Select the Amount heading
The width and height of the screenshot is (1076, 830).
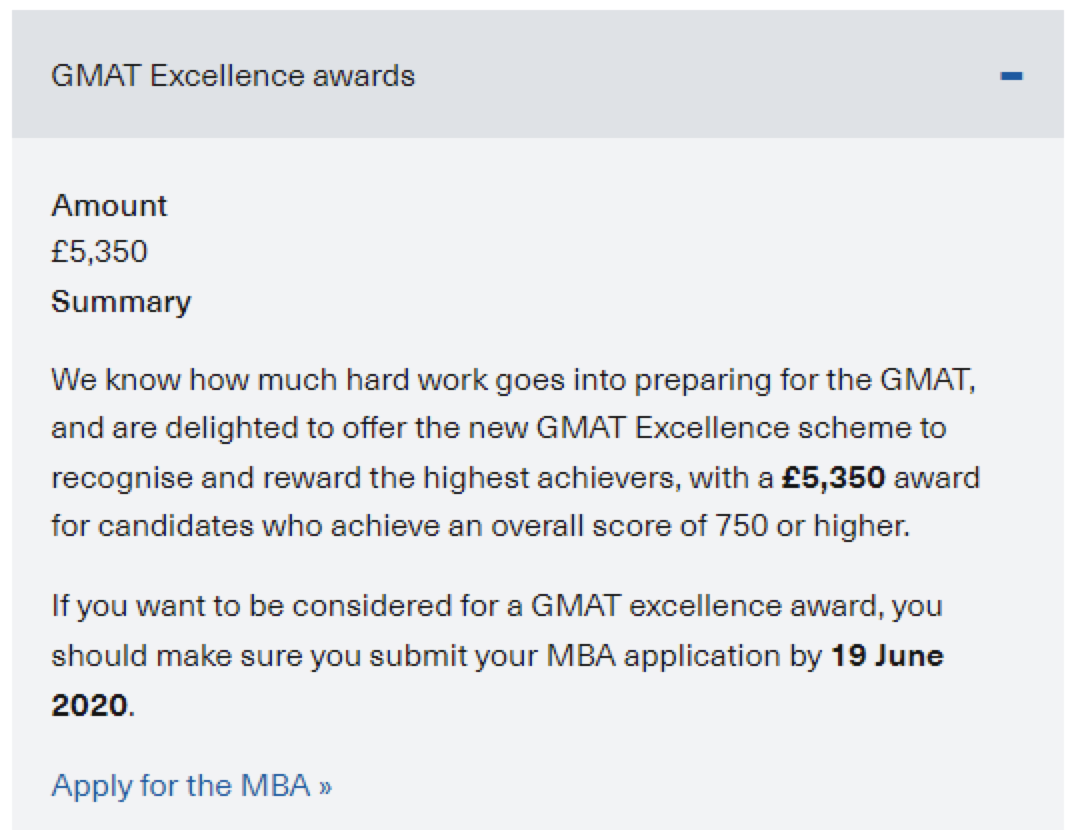tap(109, 205)
